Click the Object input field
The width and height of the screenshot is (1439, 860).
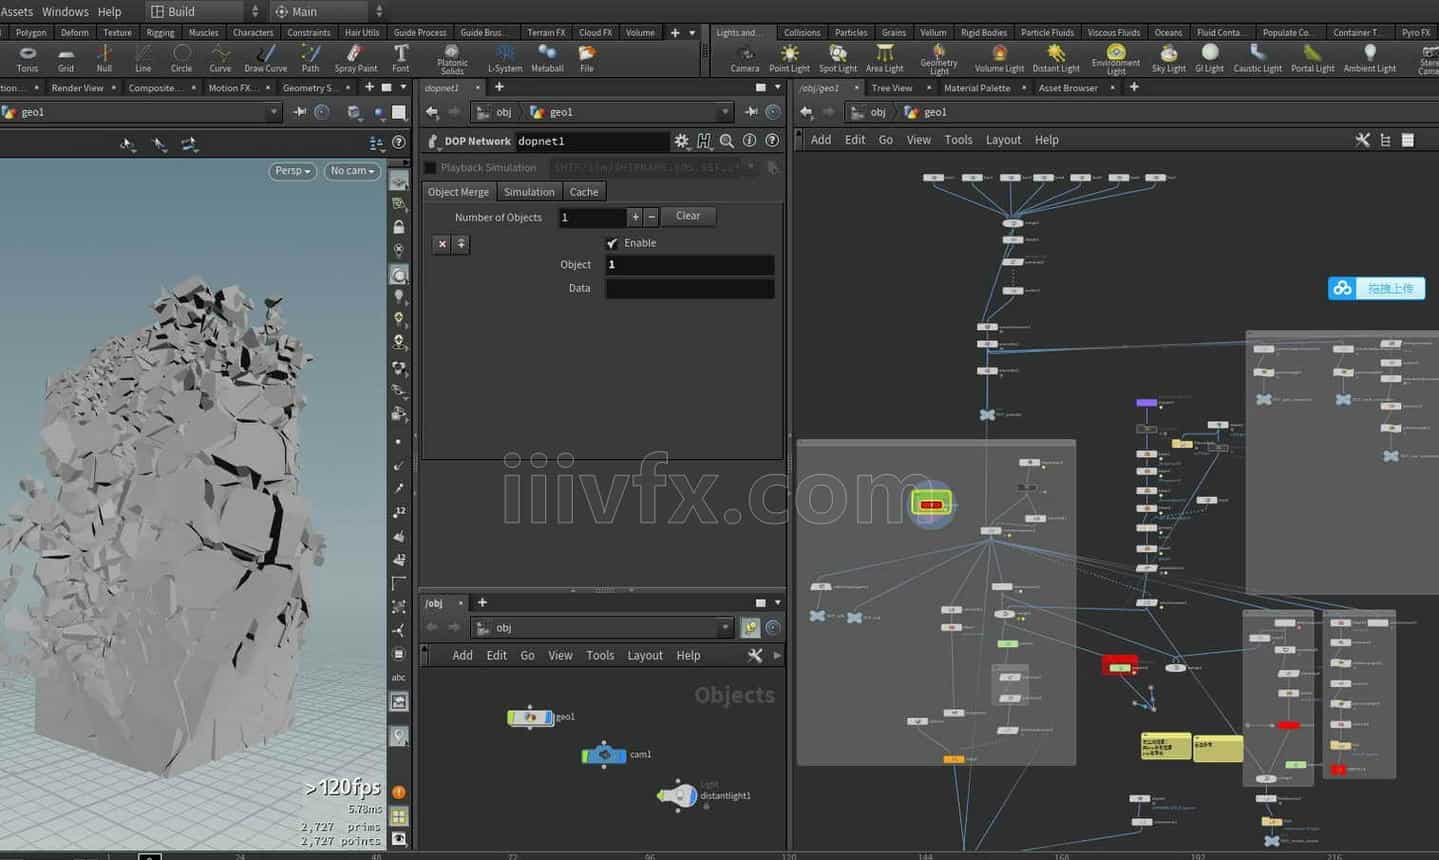point(690,265)
